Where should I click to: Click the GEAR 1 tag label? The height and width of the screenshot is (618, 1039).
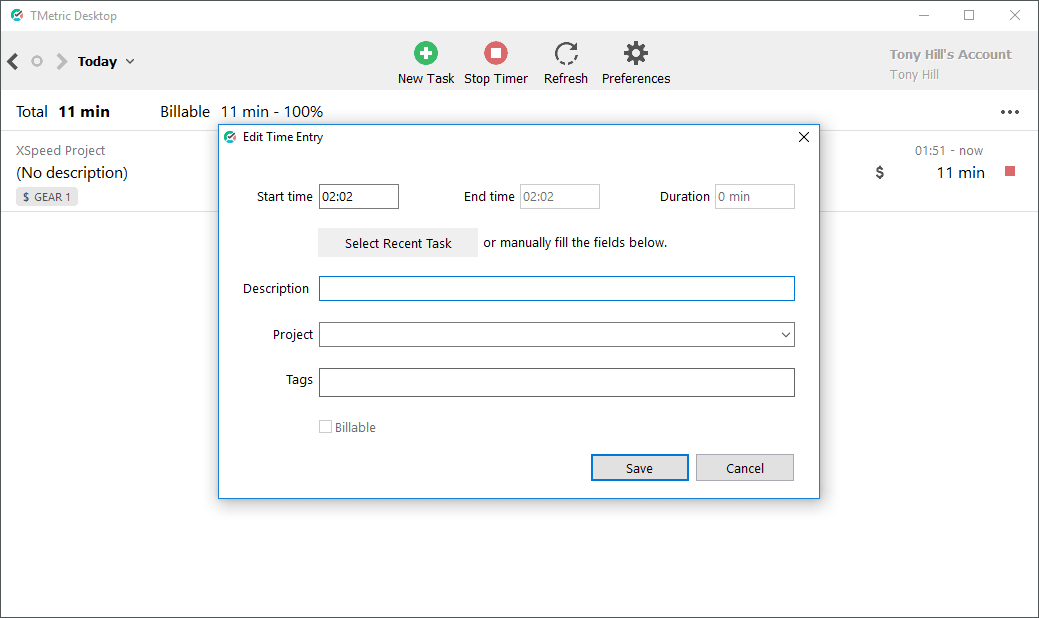click(x=47, y=197)
